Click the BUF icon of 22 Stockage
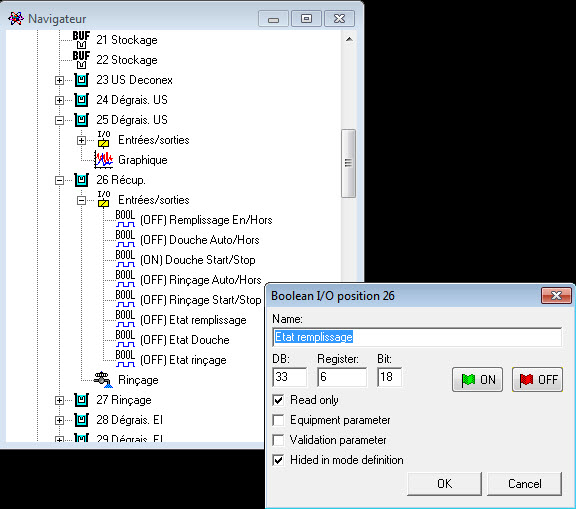 point(81,59)
